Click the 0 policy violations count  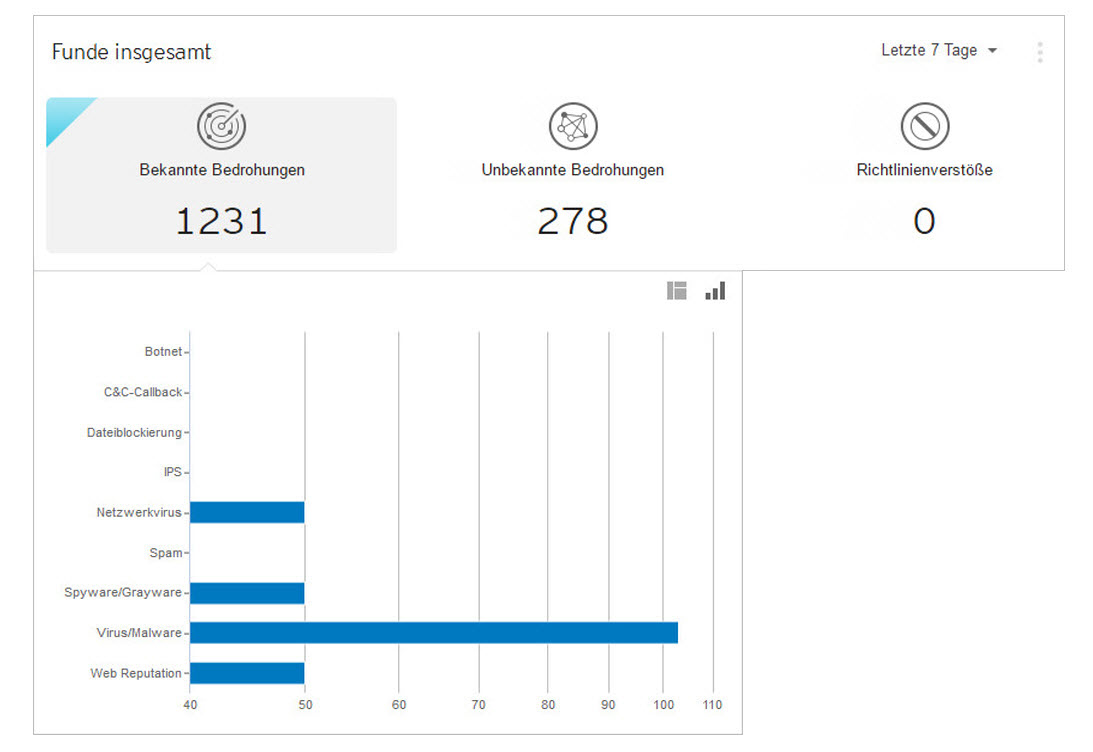pyautogui.click(x=924, y=221)
